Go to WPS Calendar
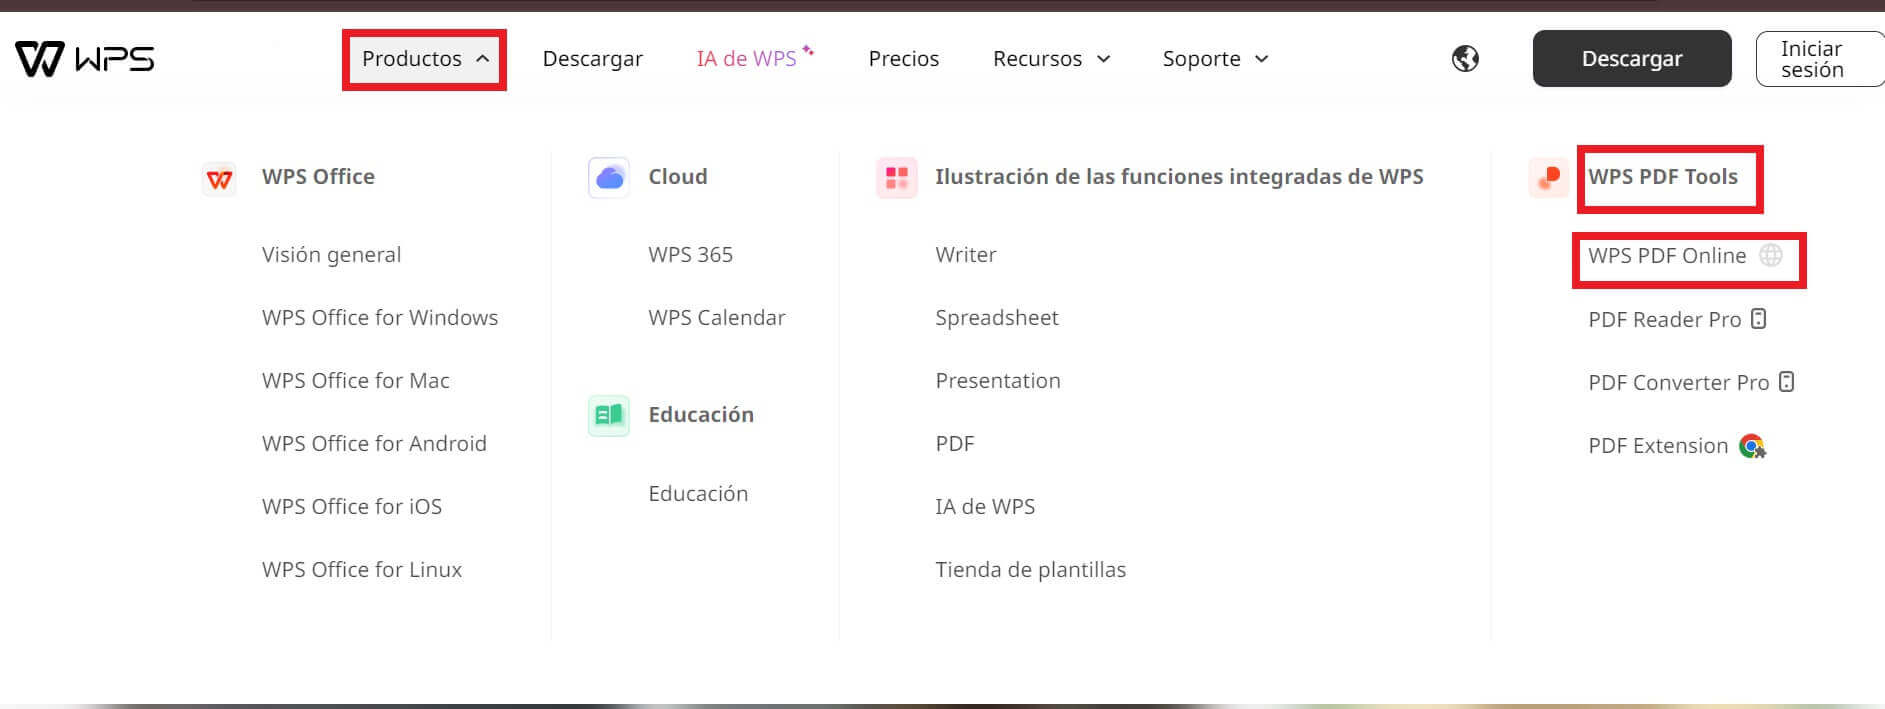 click(x=716, y=318)
